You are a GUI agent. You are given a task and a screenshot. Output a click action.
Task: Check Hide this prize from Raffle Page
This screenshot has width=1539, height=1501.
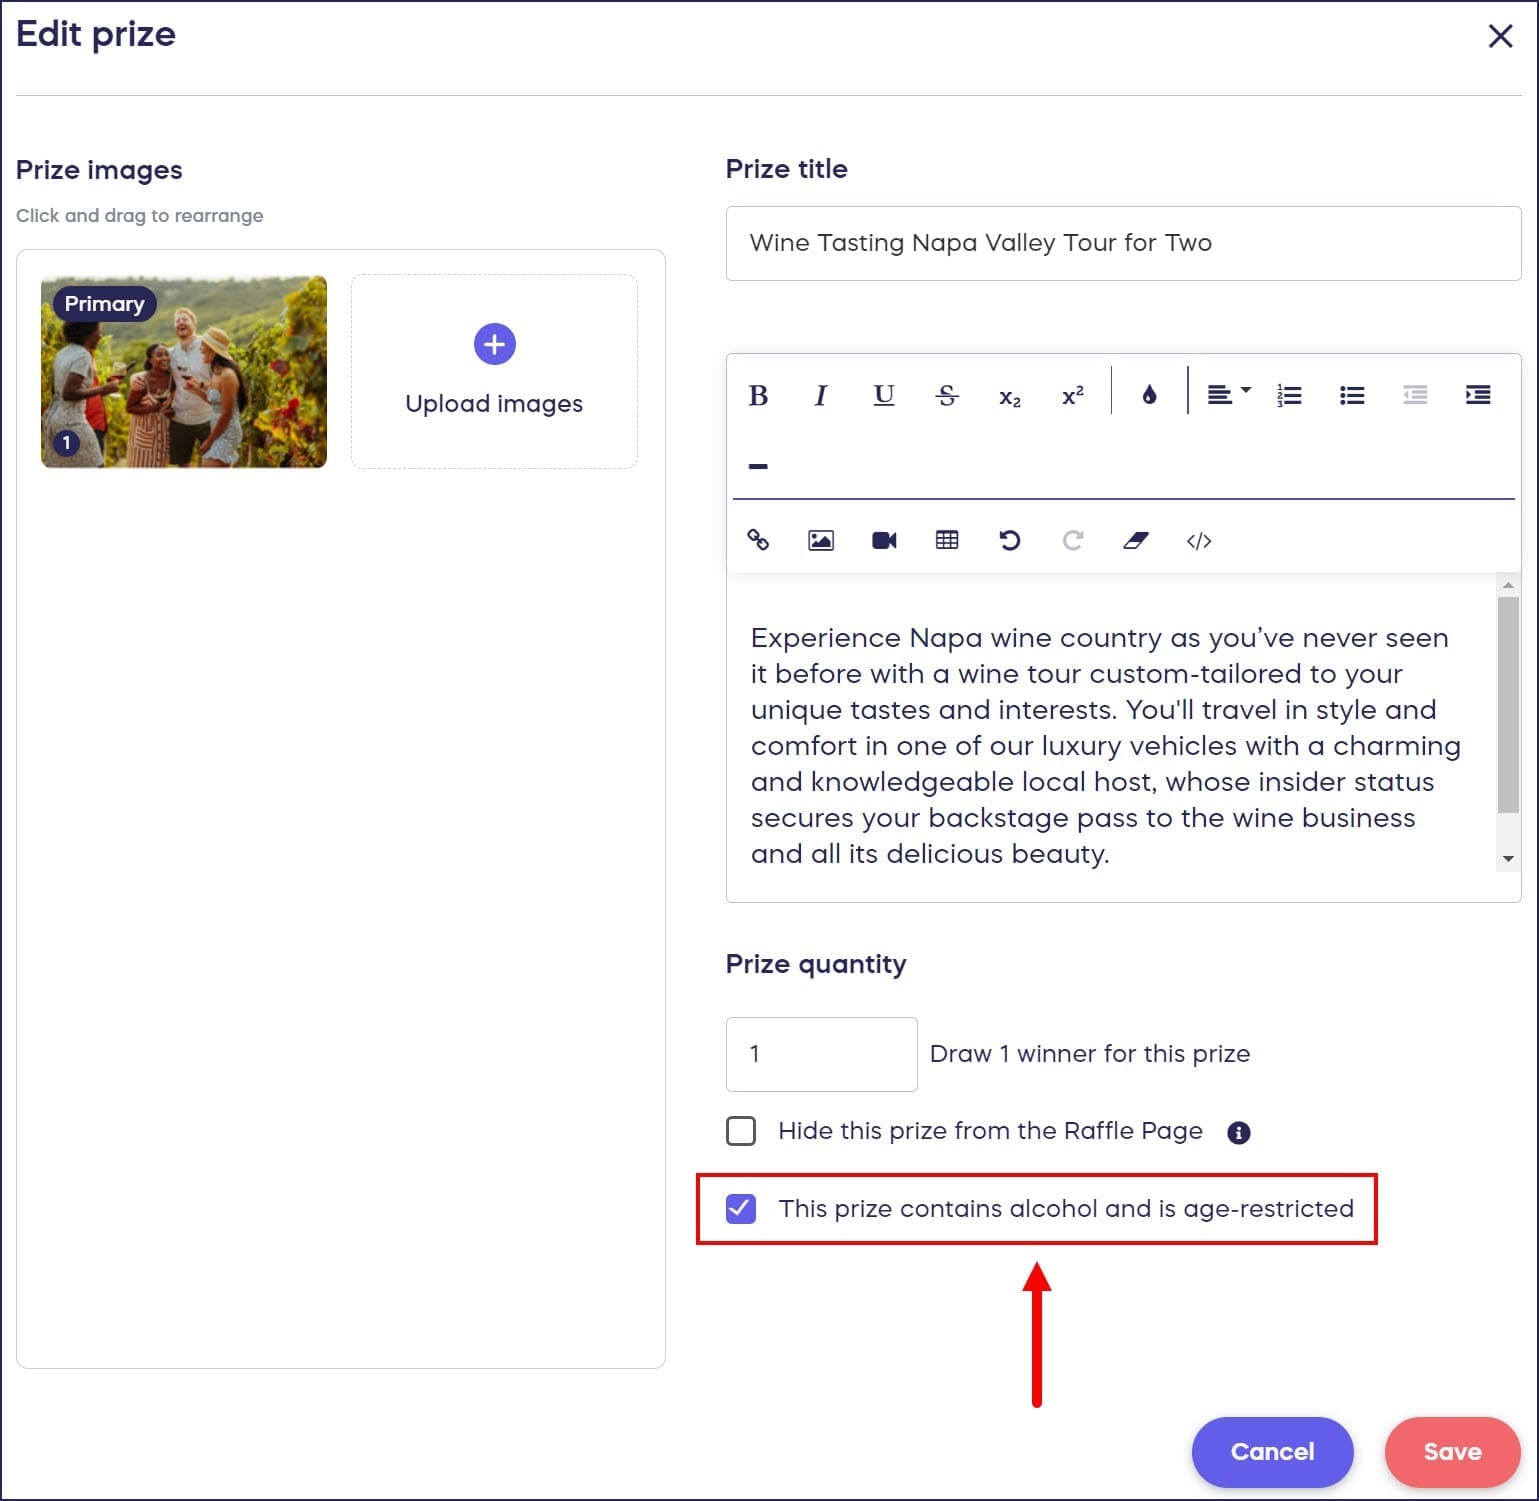741,1131
